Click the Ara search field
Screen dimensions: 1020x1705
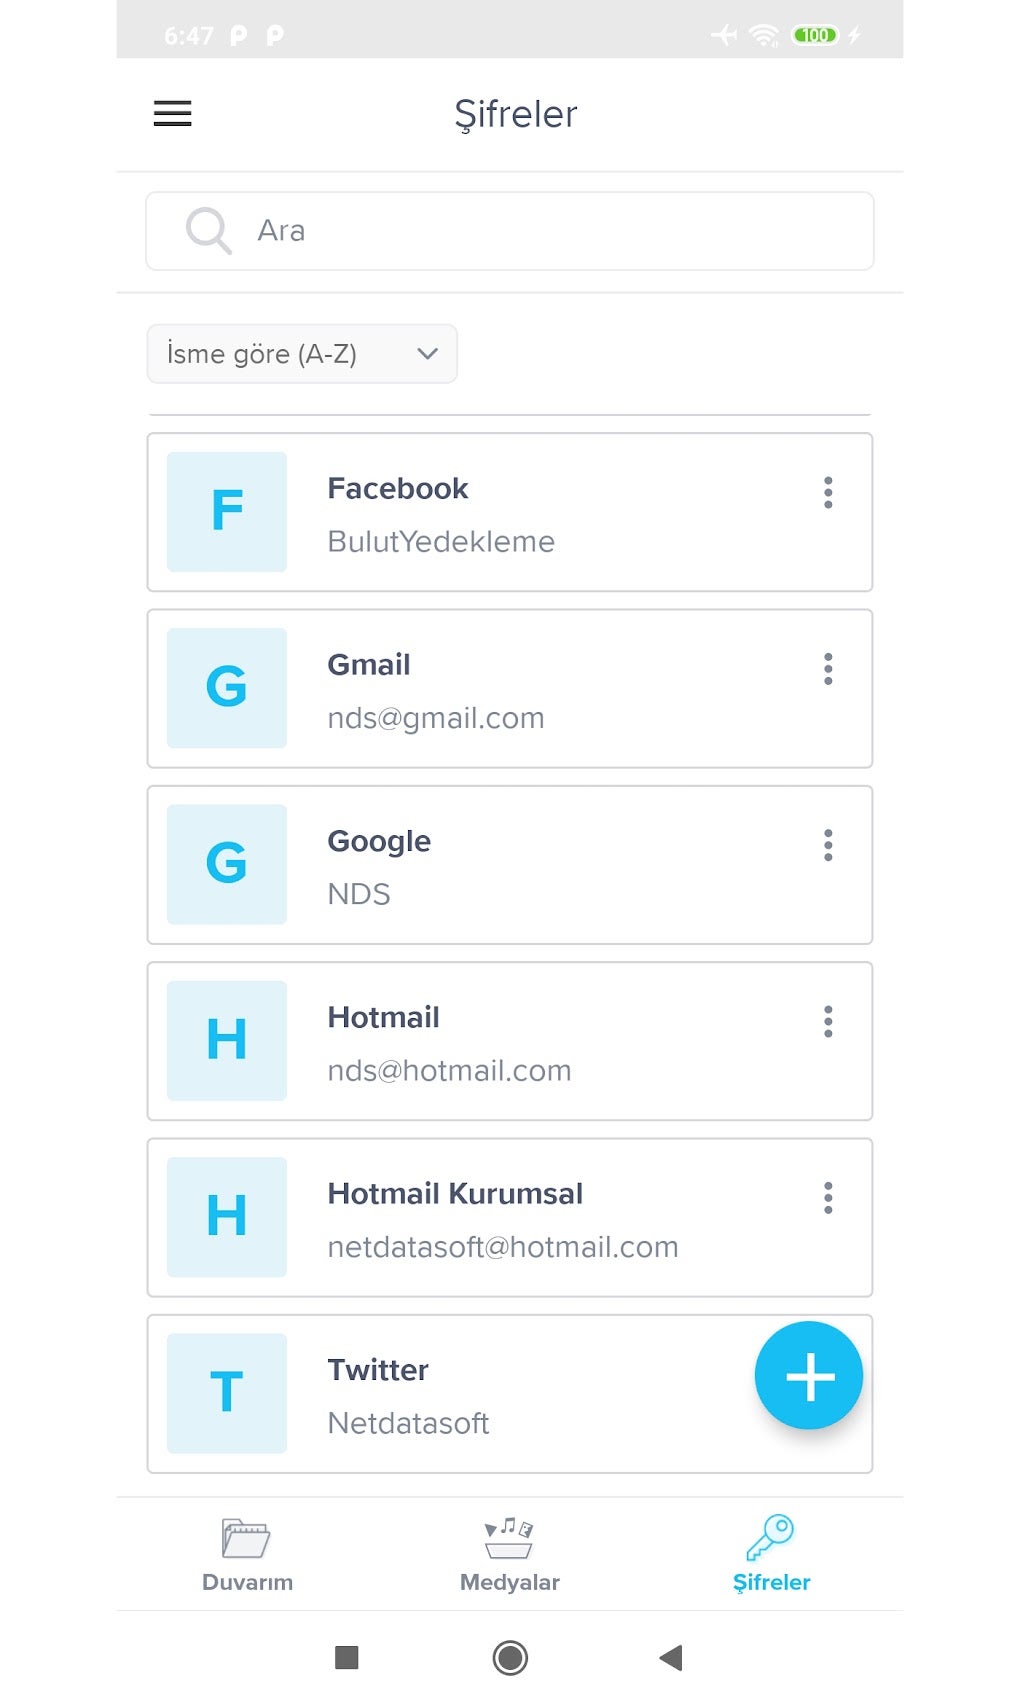tap(540, 231)
